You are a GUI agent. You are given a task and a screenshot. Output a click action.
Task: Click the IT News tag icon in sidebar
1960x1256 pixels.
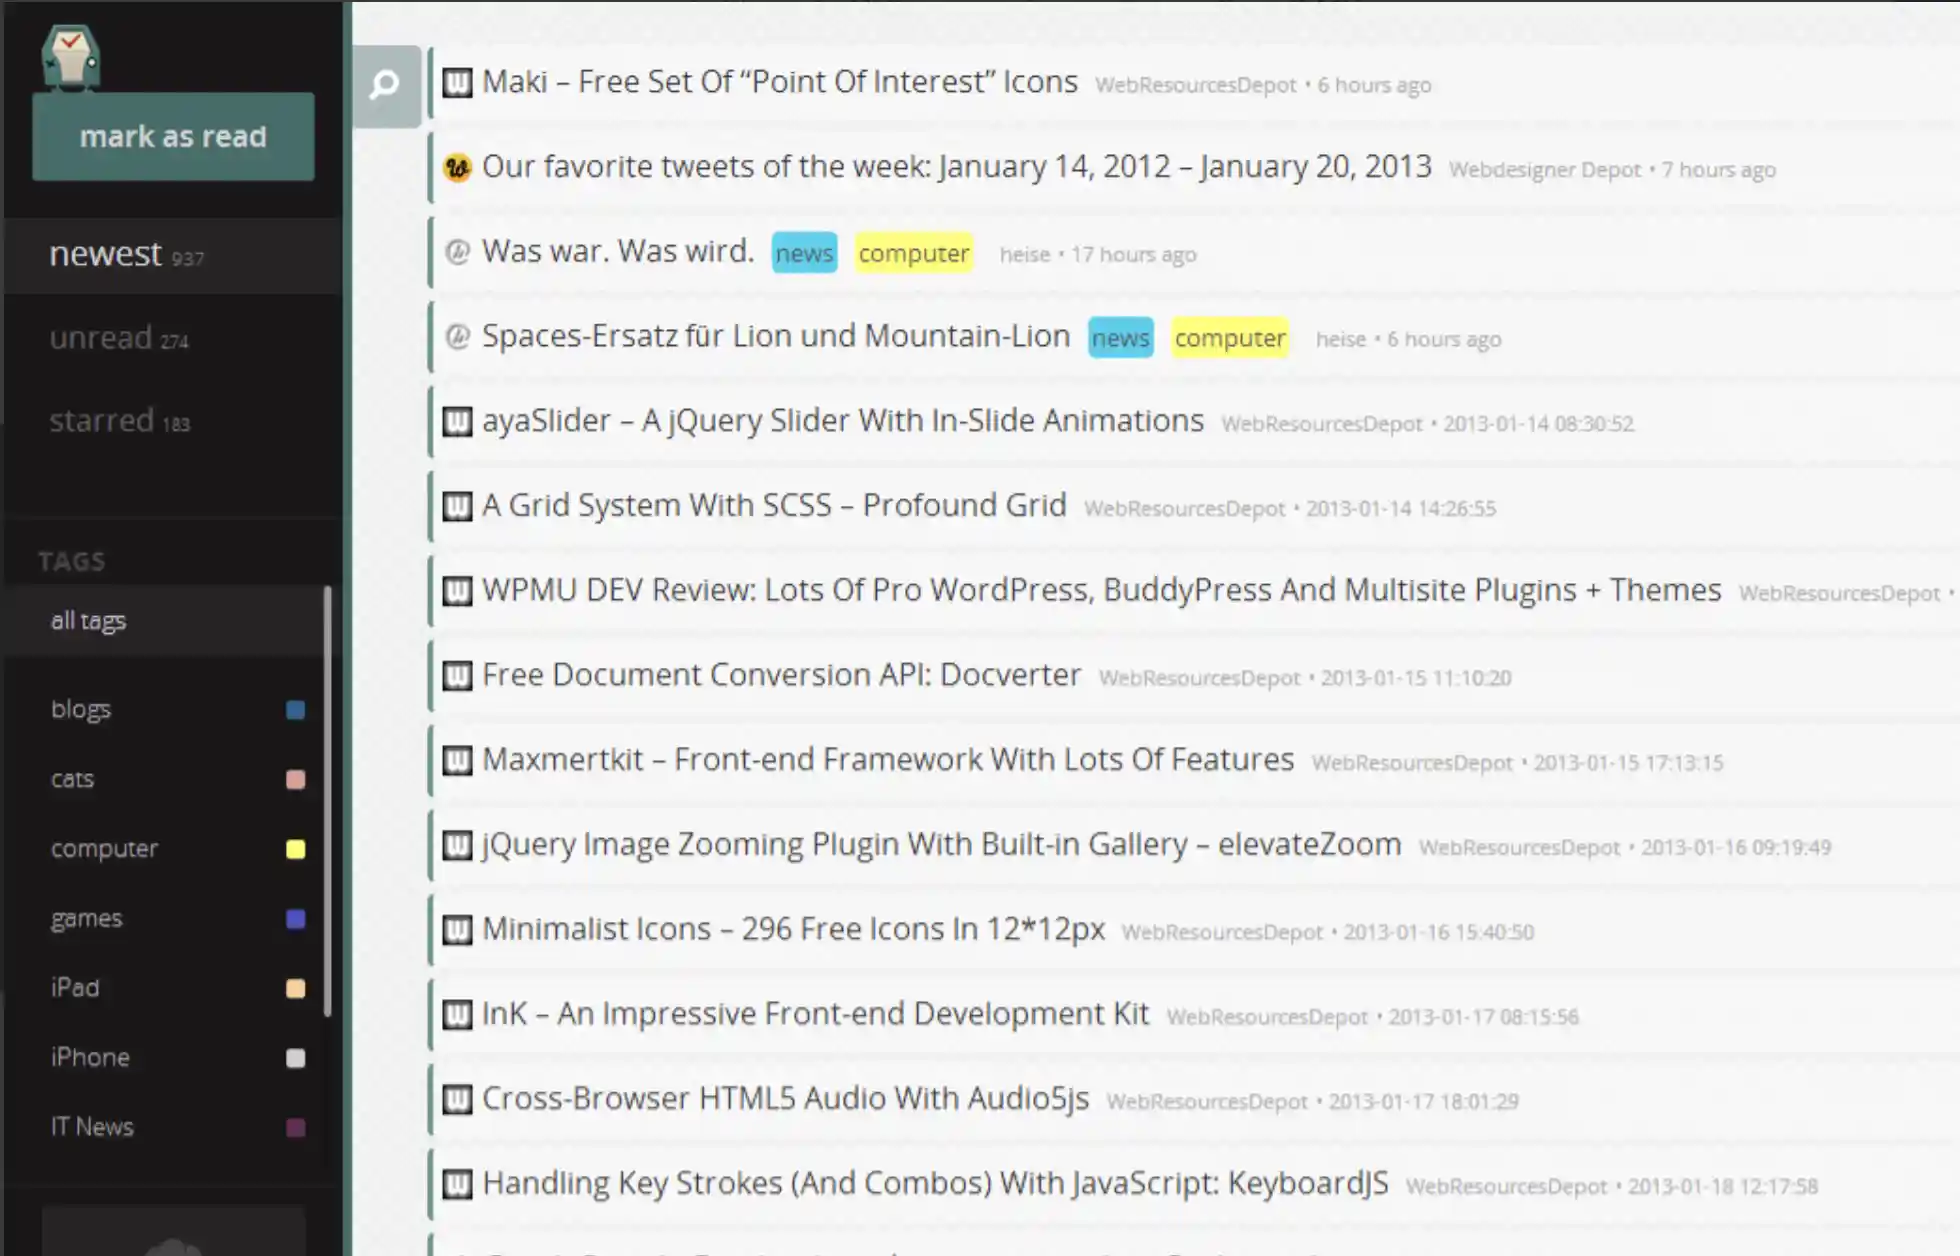(296, 1126)
